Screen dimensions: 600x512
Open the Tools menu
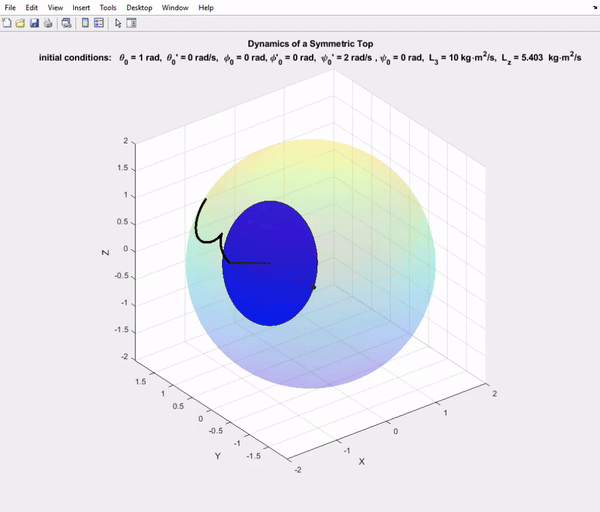click(x=108, y=8)
